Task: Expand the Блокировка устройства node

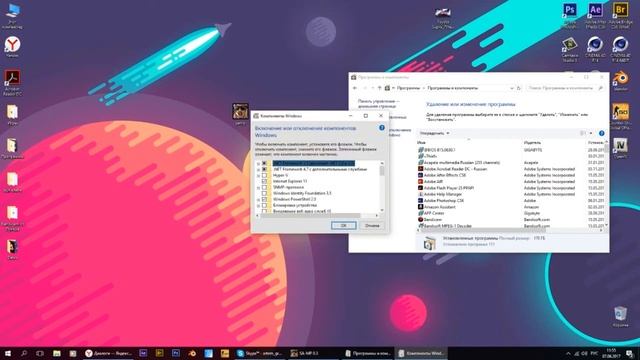Action: [258, 205]
